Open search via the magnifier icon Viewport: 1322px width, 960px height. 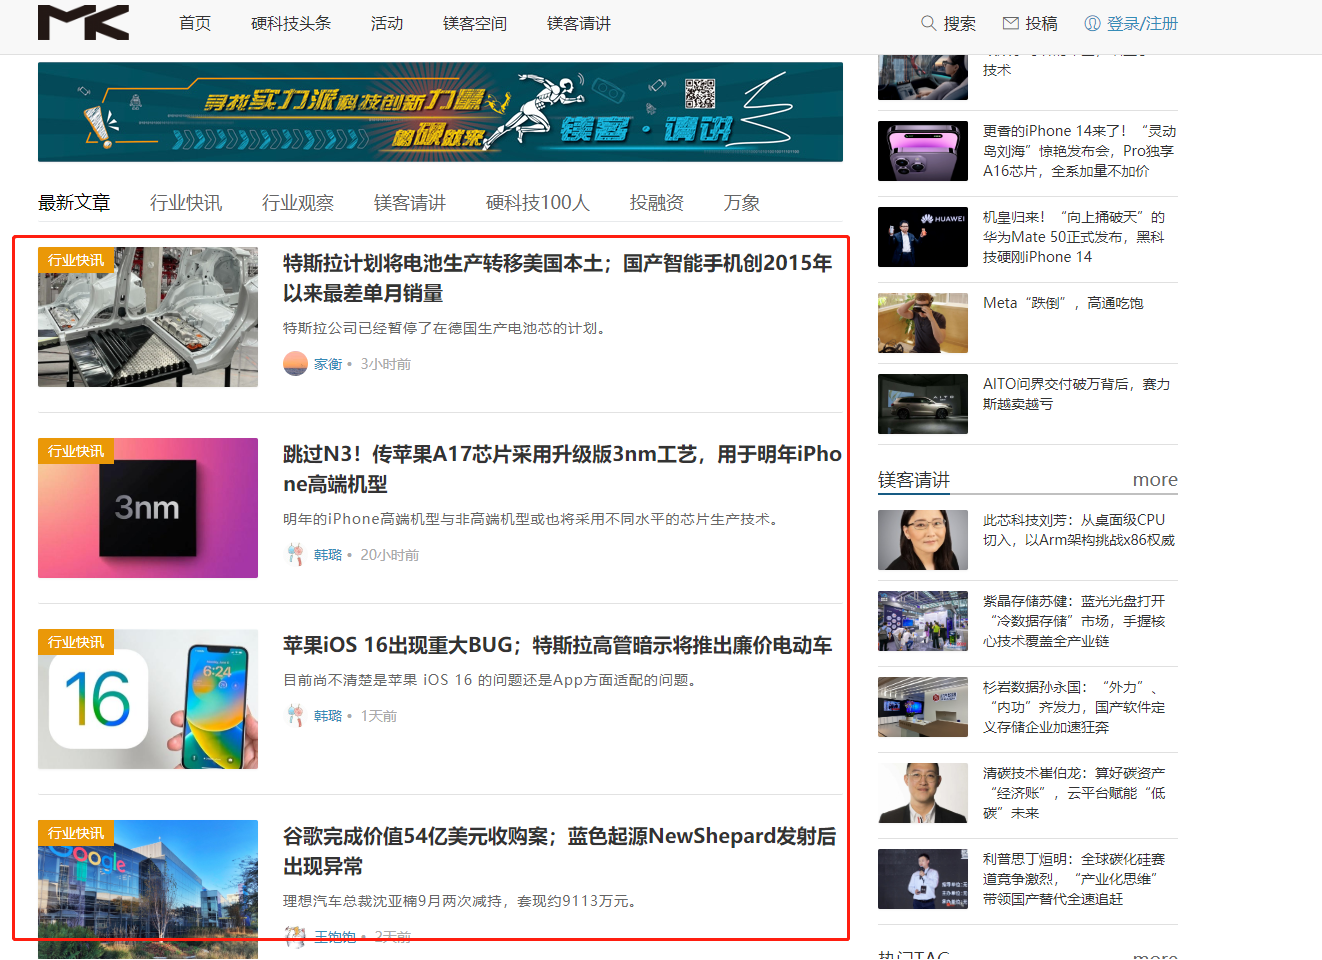tap(928, 23)
